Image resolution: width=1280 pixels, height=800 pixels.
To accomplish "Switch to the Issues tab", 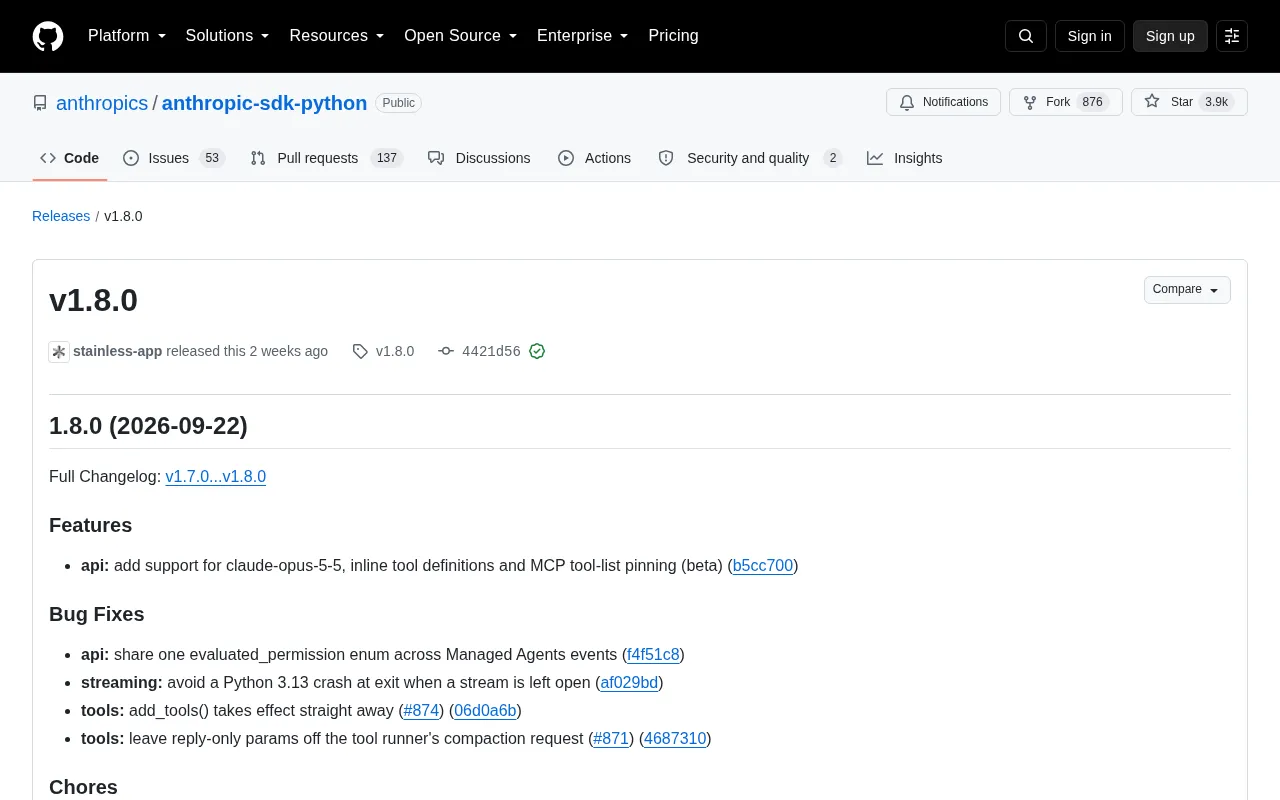I will click(x=174, y=158).
